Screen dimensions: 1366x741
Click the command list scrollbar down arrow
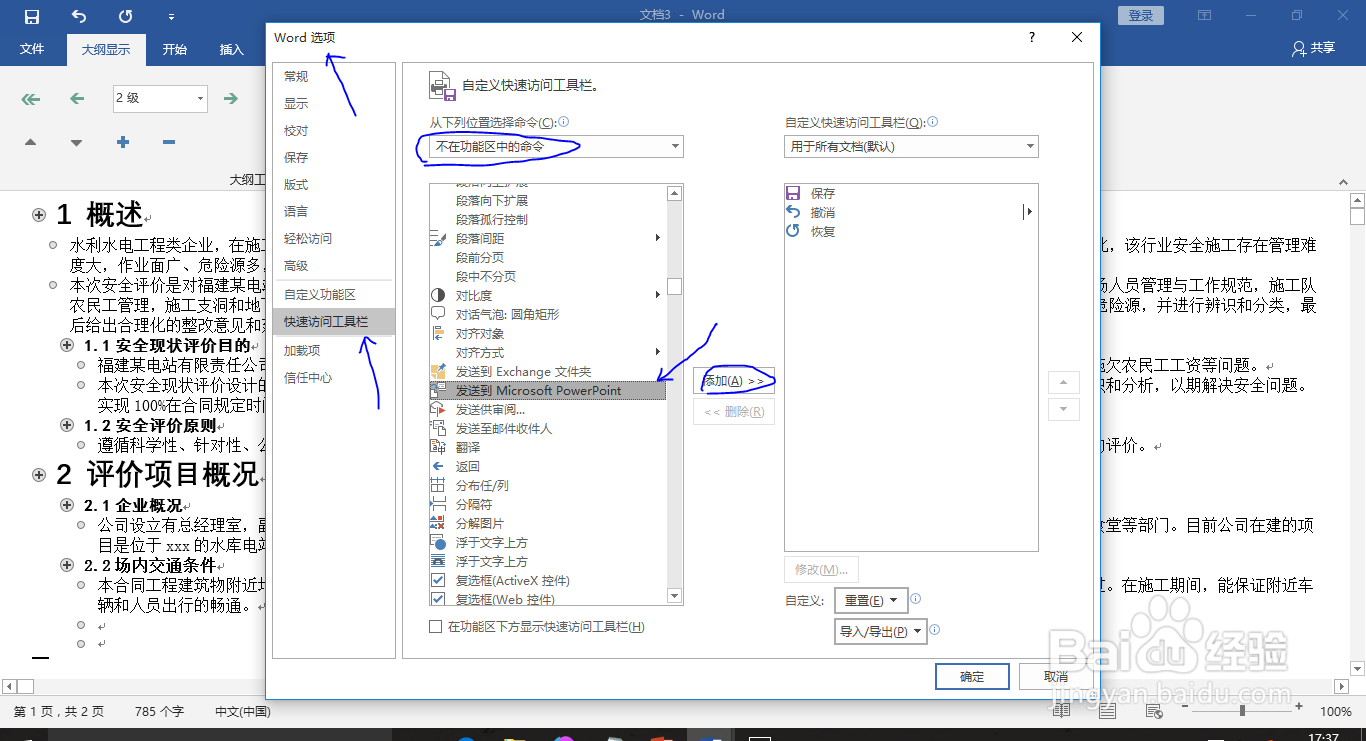tap(675, 596)
